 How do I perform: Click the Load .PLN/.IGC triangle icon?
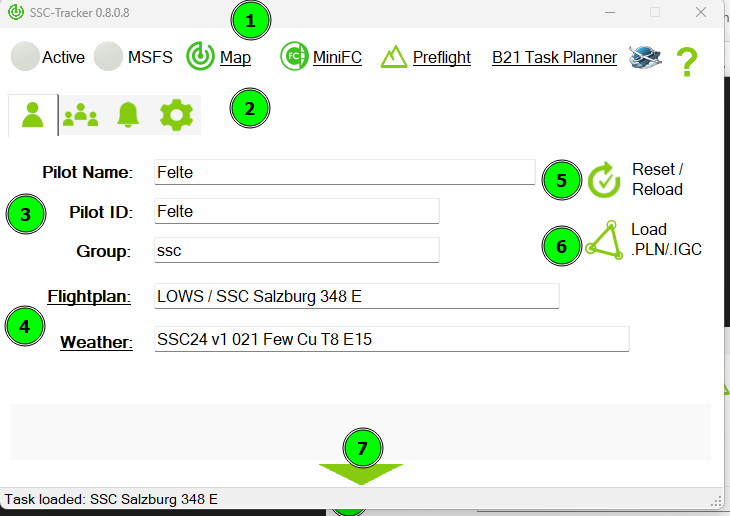603,240
